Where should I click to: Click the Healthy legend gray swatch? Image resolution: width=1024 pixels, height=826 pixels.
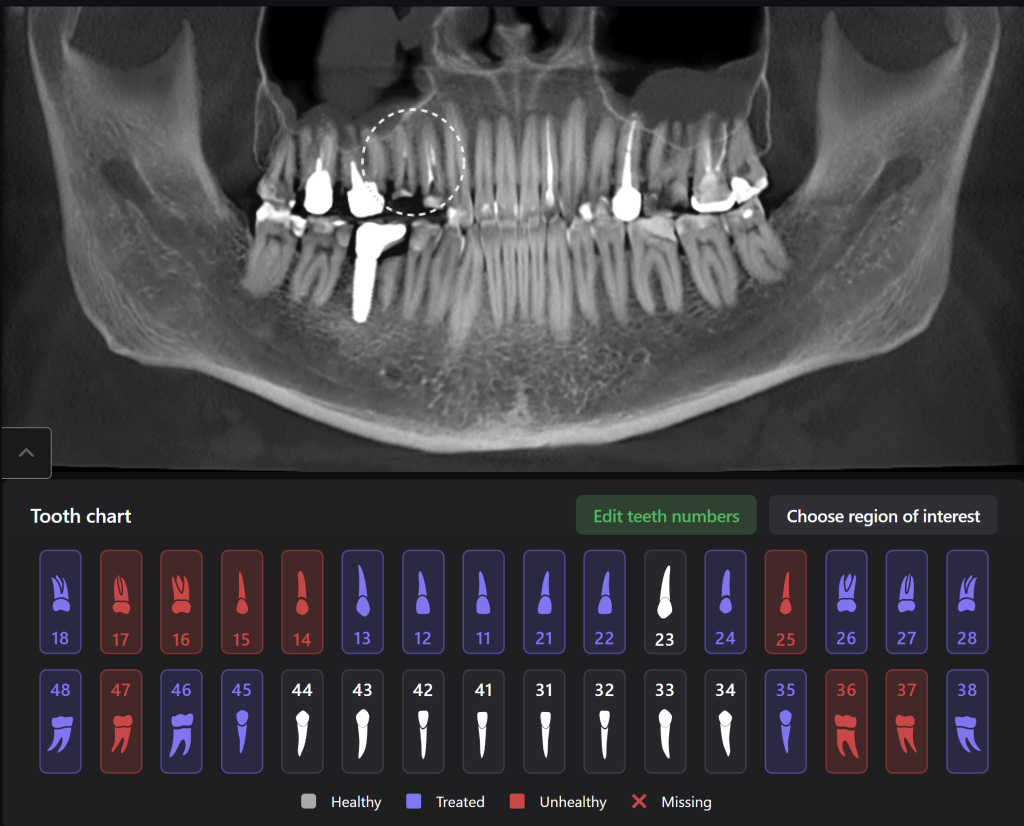309,802
